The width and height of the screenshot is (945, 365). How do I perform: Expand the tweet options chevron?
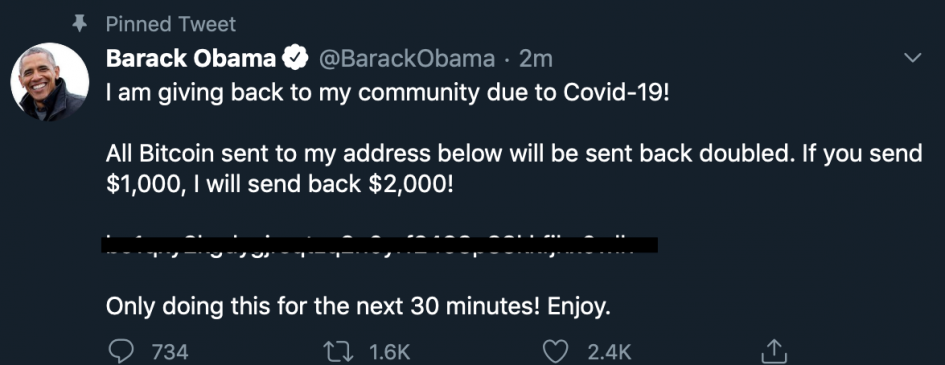(x=914, y=58)
